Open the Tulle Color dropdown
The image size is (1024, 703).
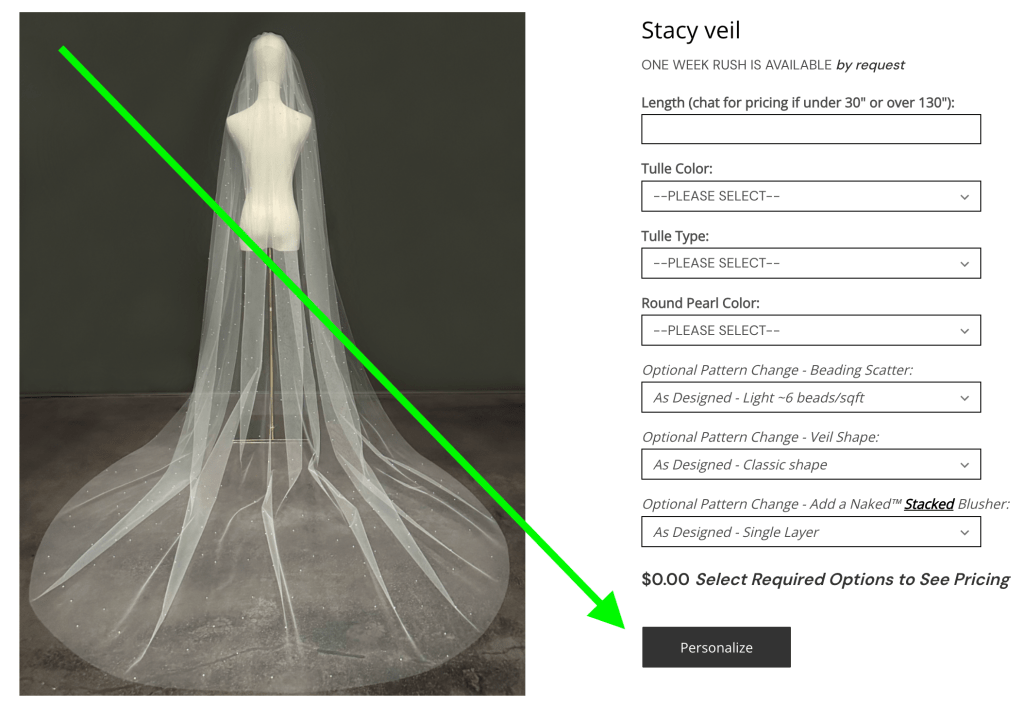[x=810, y=196]
